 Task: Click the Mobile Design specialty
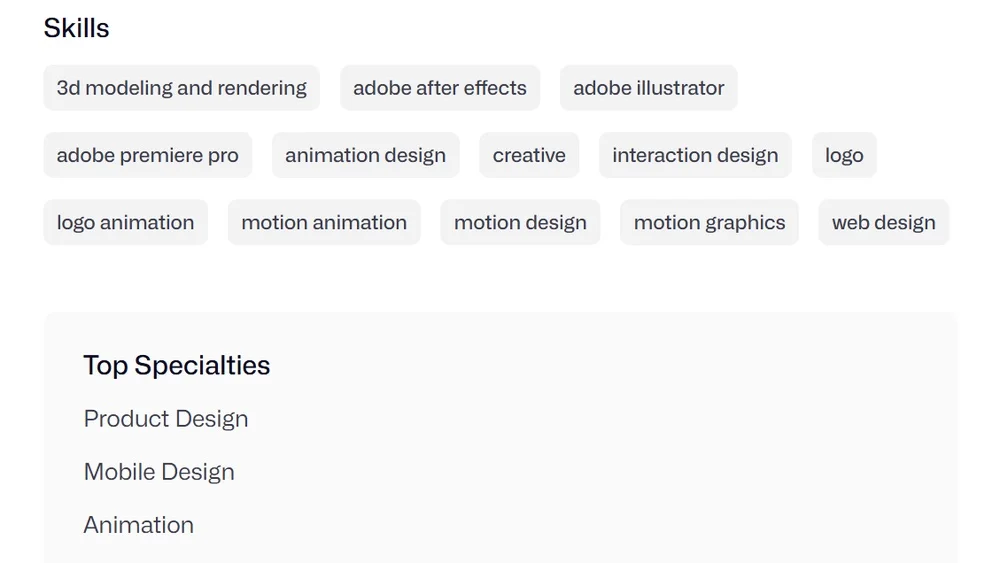[x=159, y=472]
